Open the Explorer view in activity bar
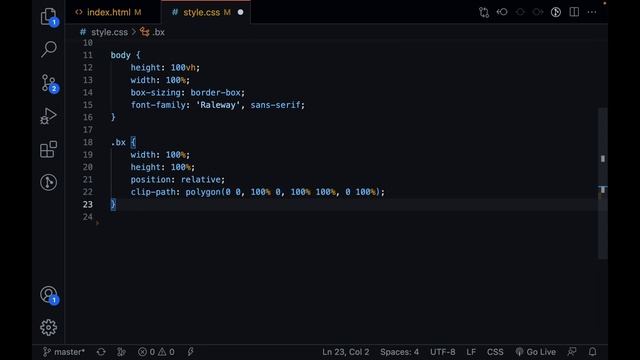This screenshot has width=640, height=360. 49,17
